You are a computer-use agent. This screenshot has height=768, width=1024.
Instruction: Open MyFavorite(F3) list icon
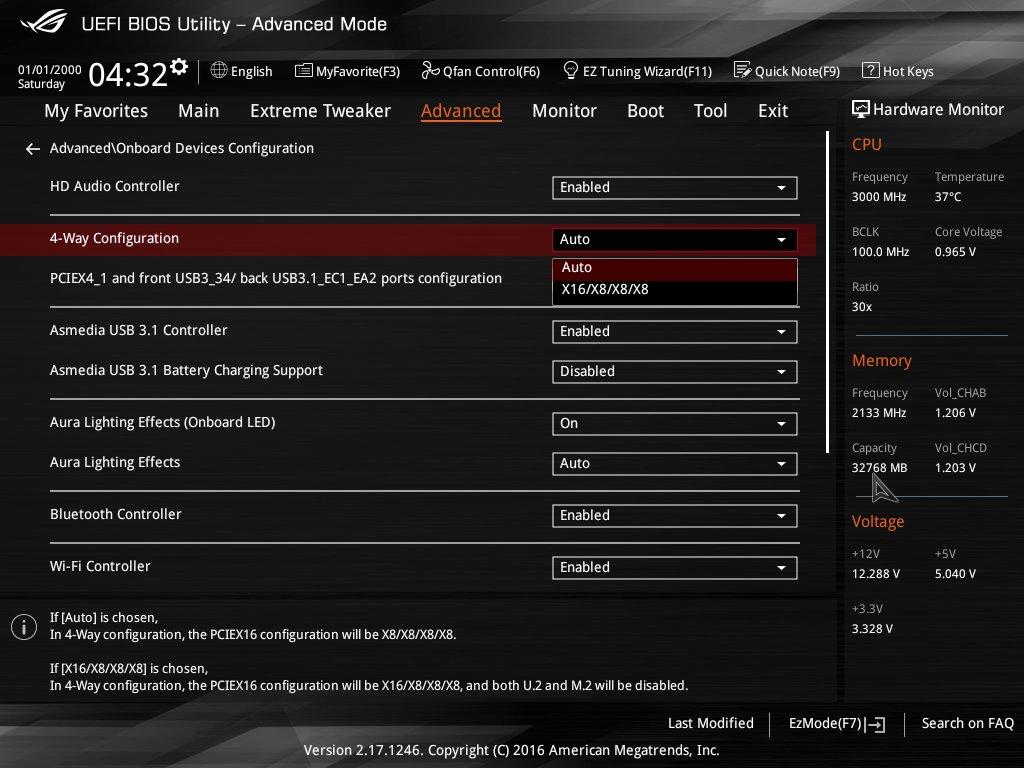point(303,71)
